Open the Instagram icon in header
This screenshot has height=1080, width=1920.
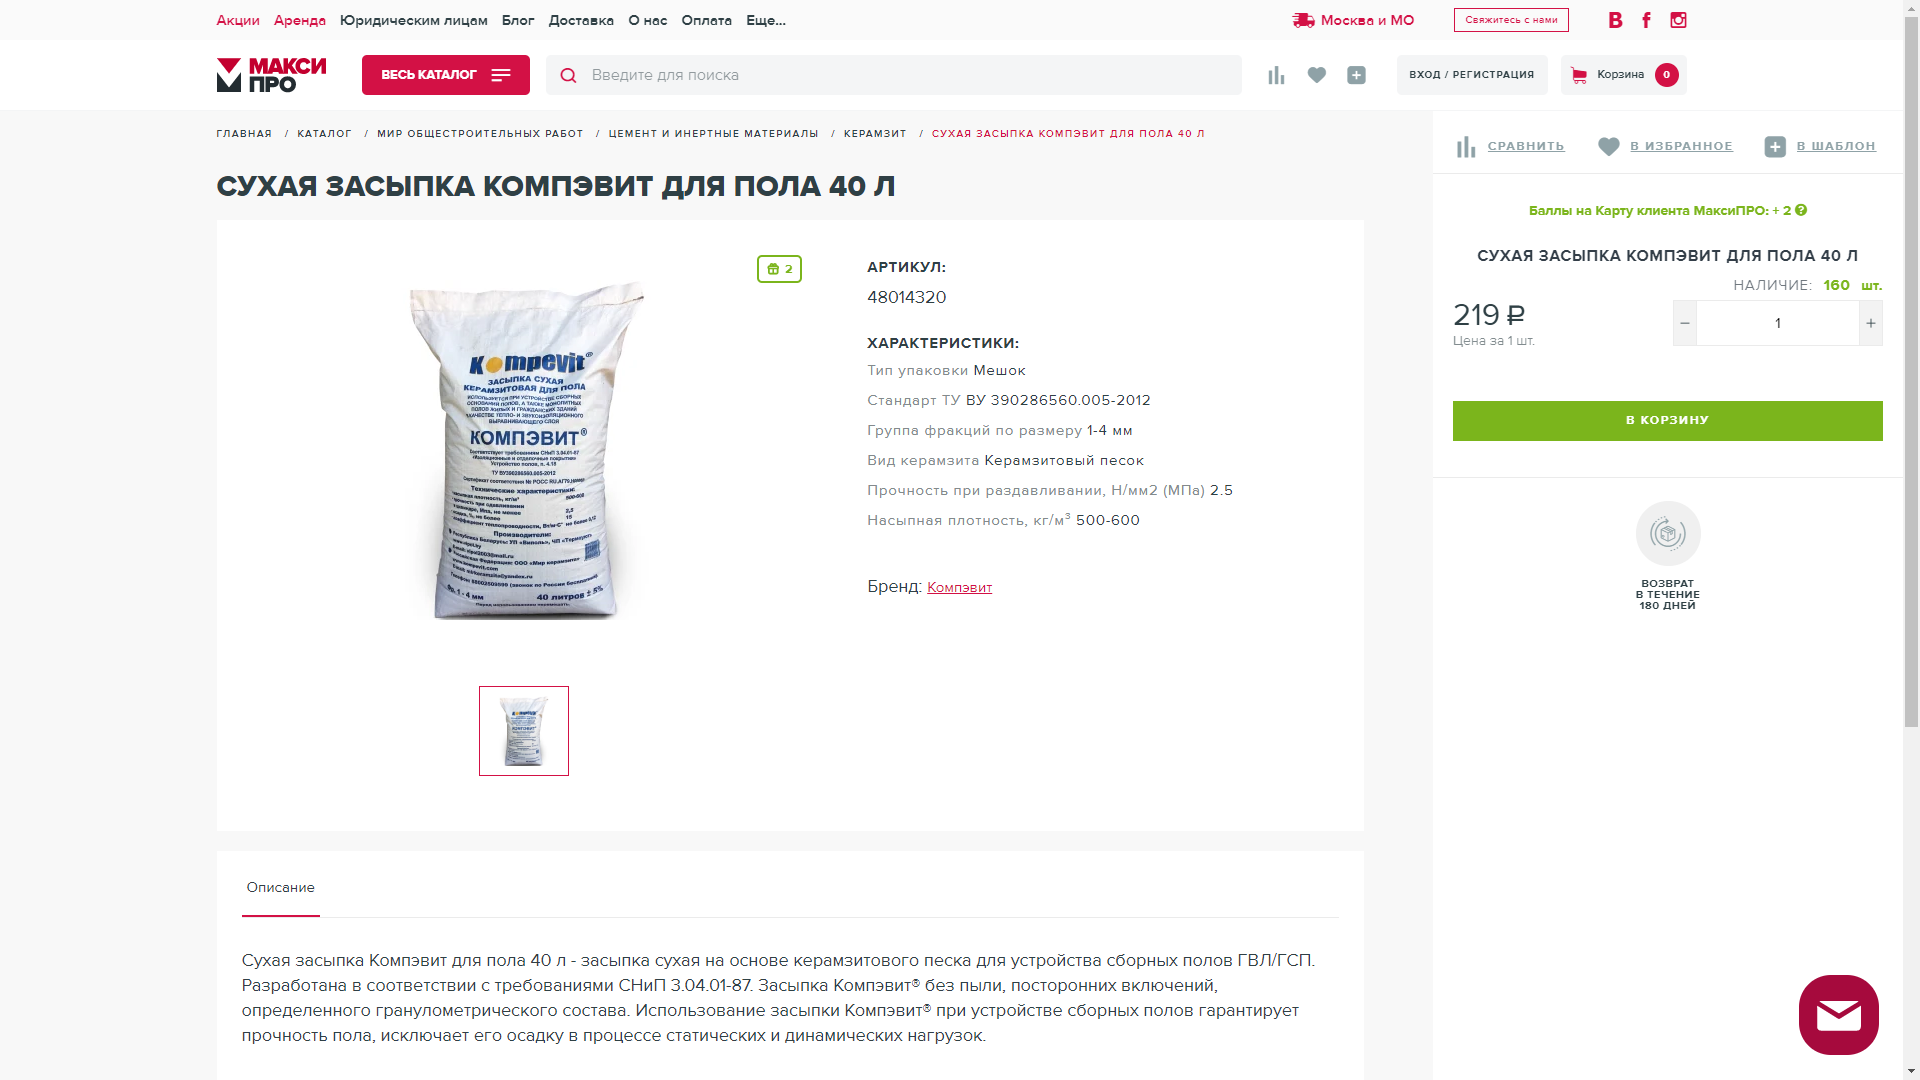pyautogui.click(x=1678, y=20)
